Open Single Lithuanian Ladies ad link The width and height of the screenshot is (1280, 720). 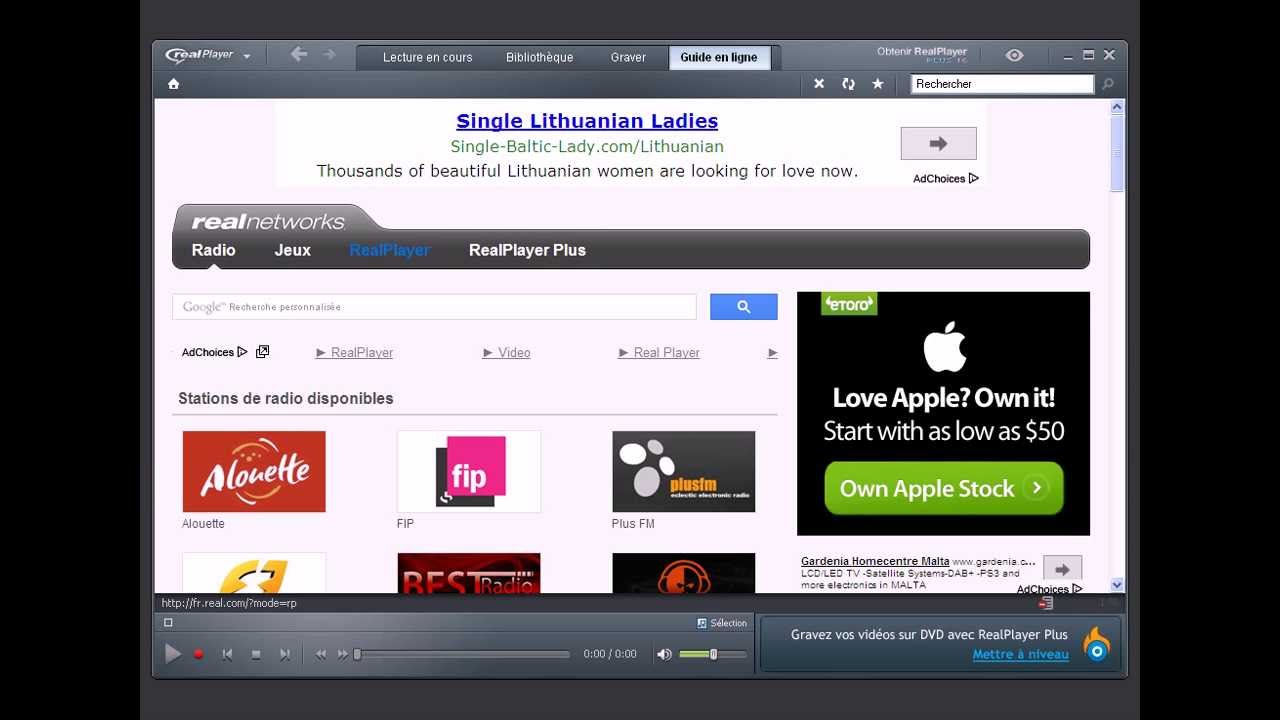click(x=587, y=121)
